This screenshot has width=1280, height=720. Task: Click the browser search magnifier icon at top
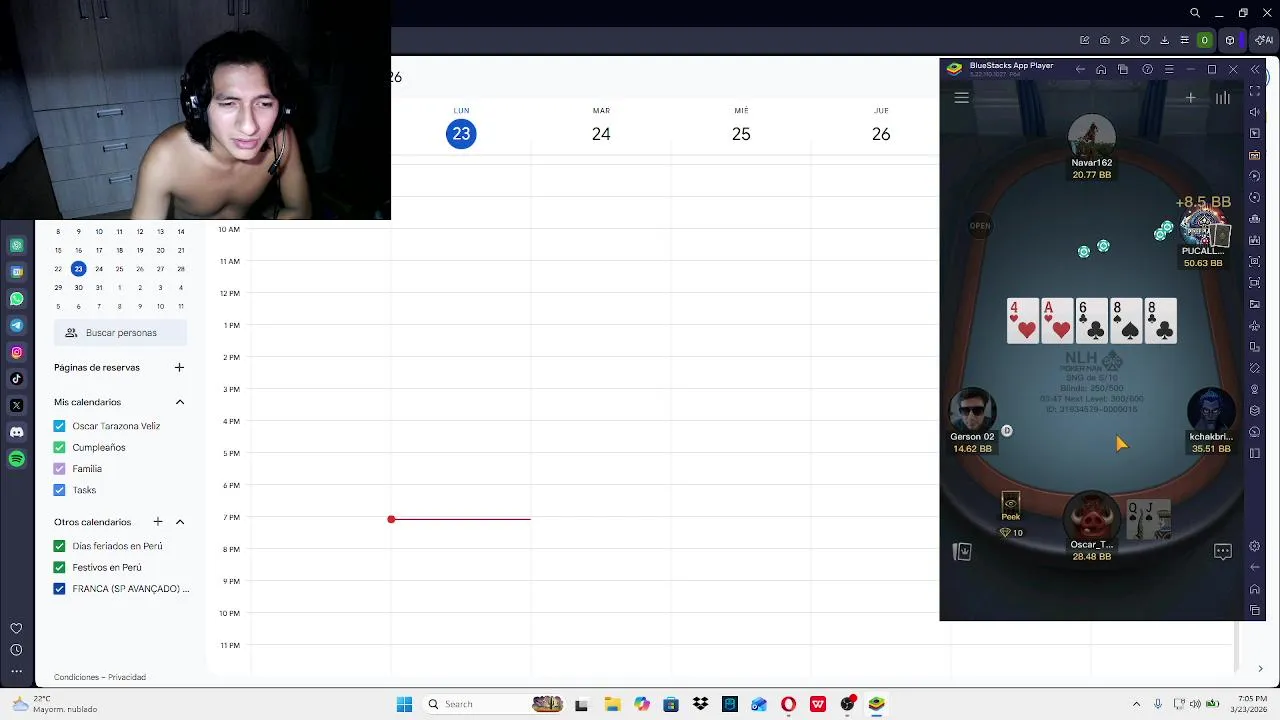pyautogui.click(x=1195, y=13)
